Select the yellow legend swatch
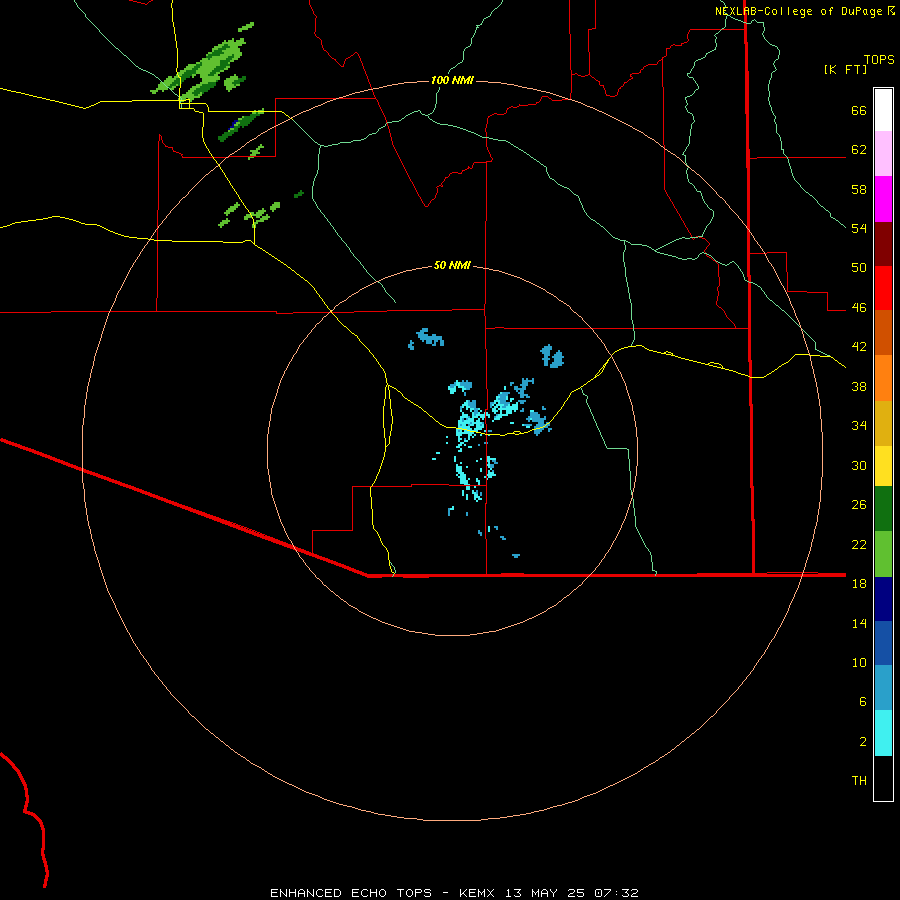The width and height of the screenshot is (900, 900). click(883, 466)
